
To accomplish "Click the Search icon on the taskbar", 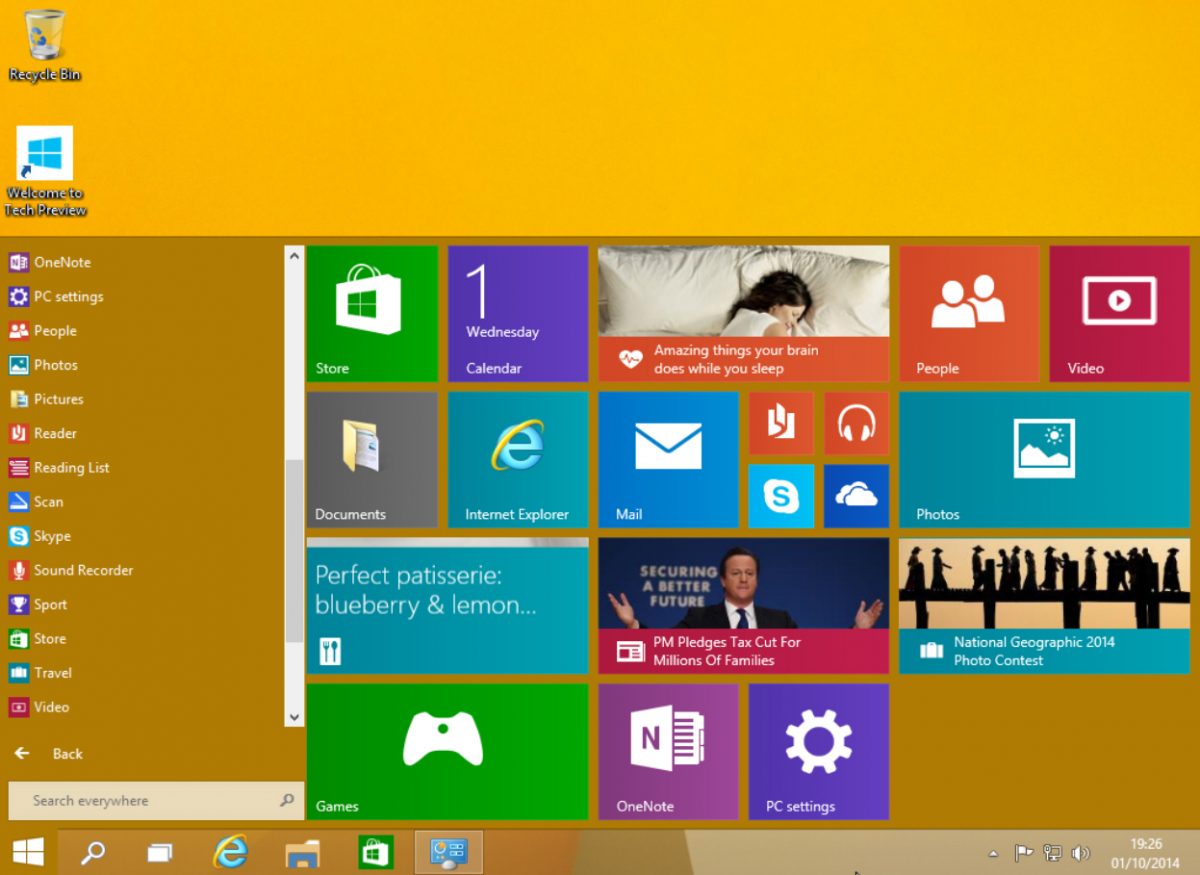I will point(93,851).
